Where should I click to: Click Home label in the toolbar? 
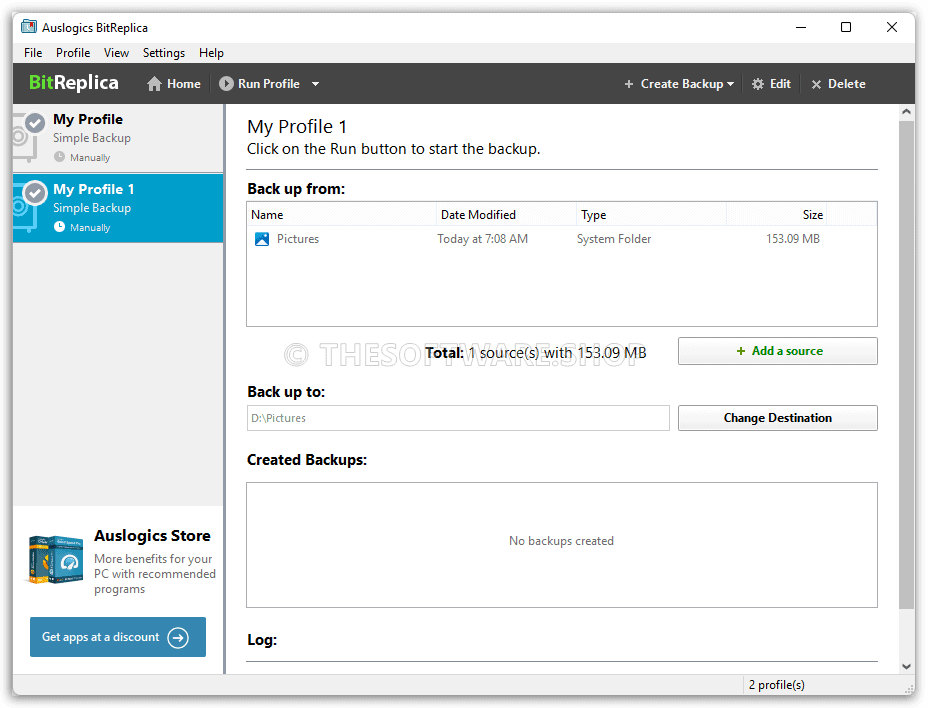click(x=183, y=84)
